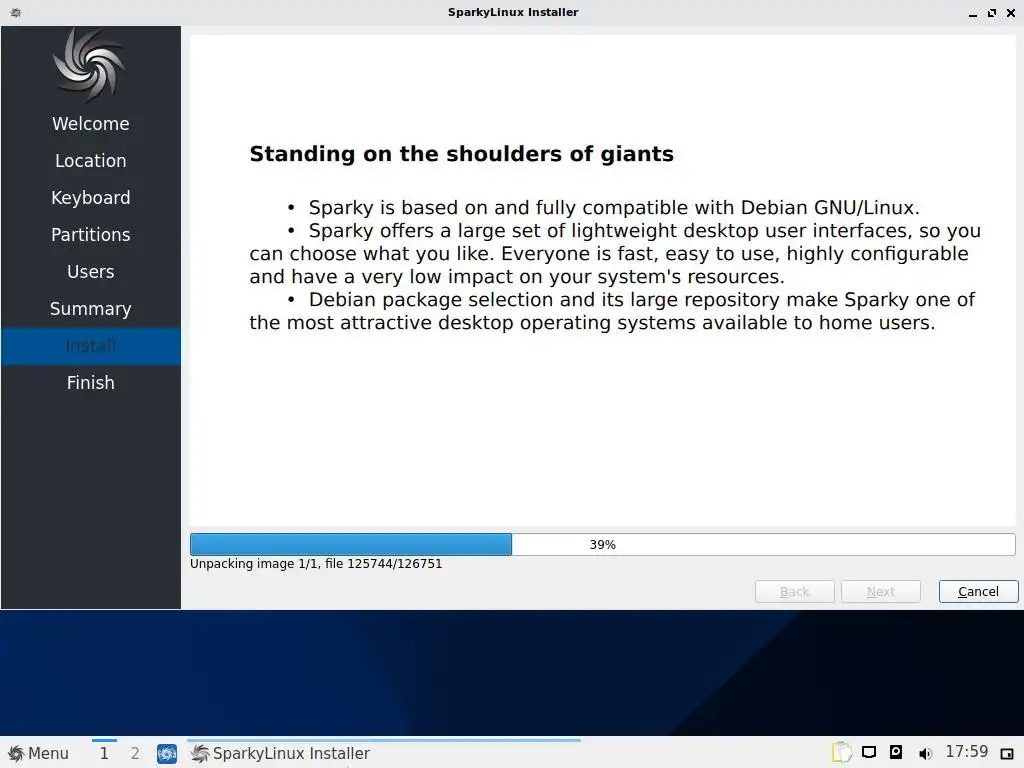The image size is (1024, 768).
Task: Click the Cancel button
Action: coord(978,591)
